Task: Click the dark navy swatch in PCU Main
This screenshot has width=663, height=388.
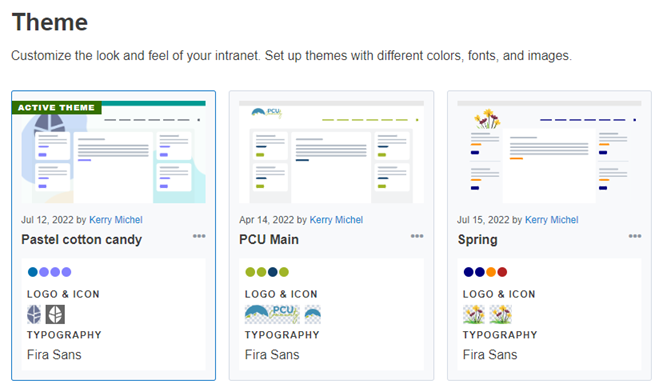Action: [273, 272]
